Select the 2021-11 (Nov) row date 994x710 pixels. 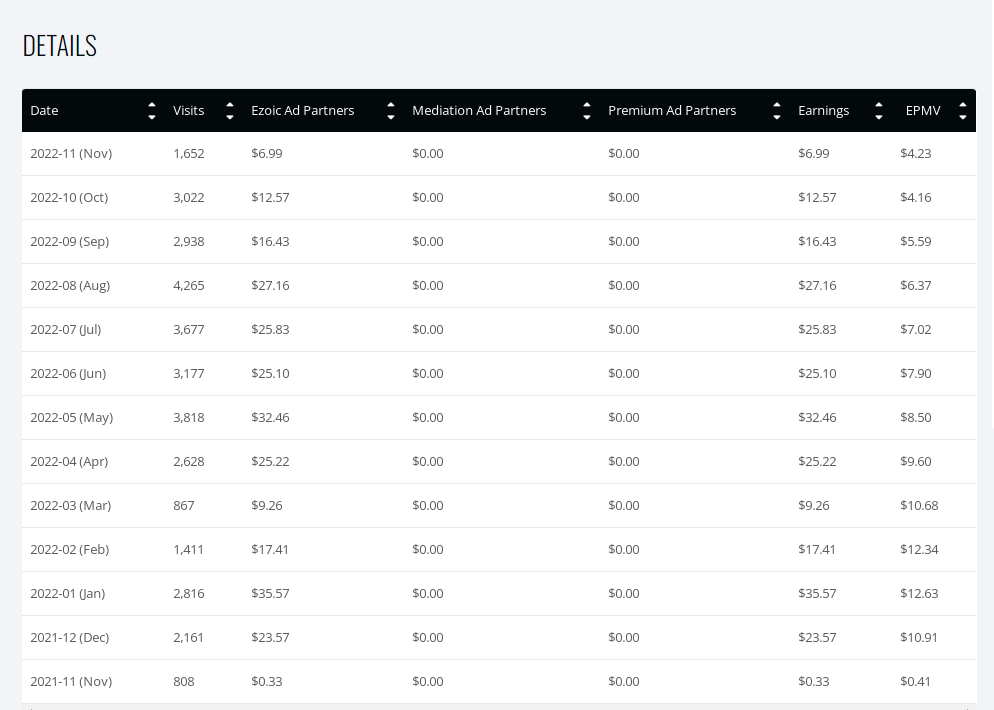(x=71, y=681)
